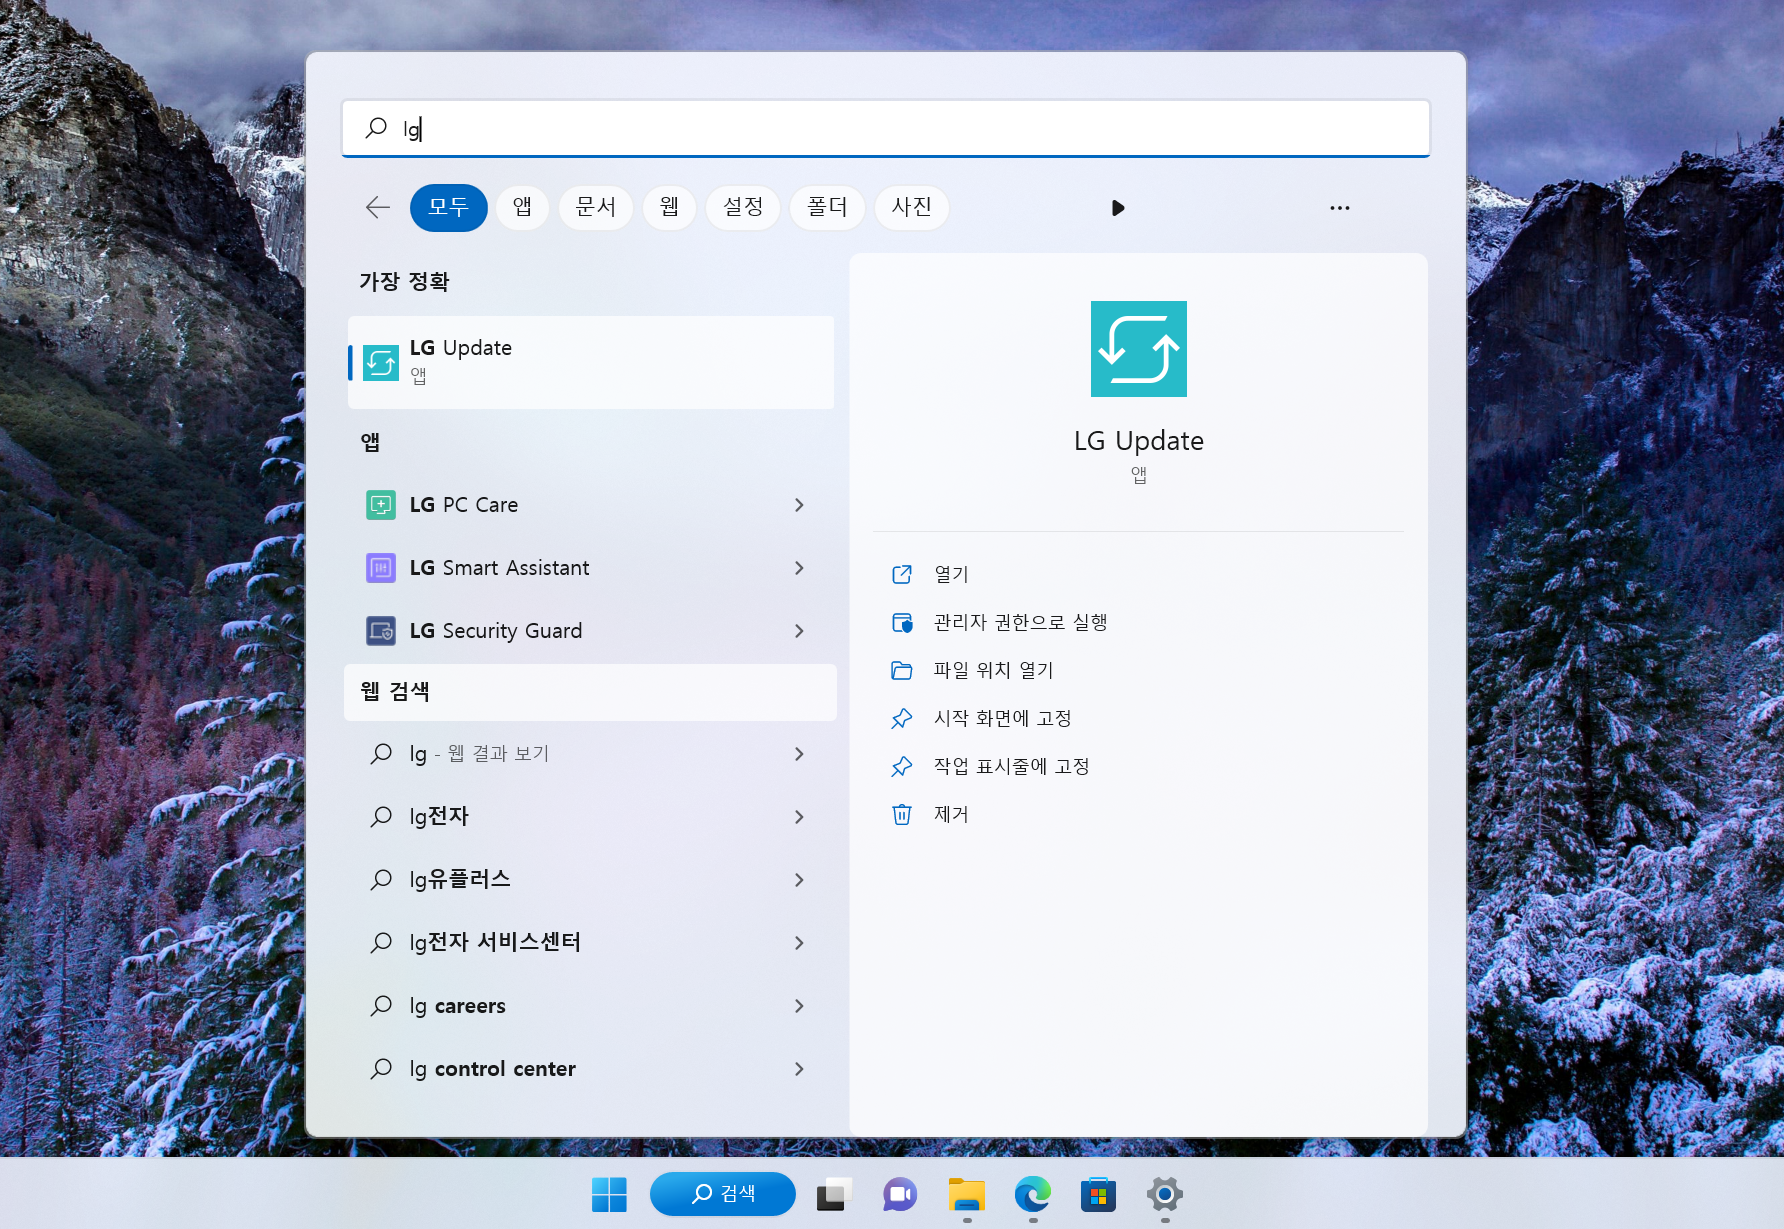Select 'LG Security Guard' app result
This screenshot has height=1229, width=1784.
590,631
